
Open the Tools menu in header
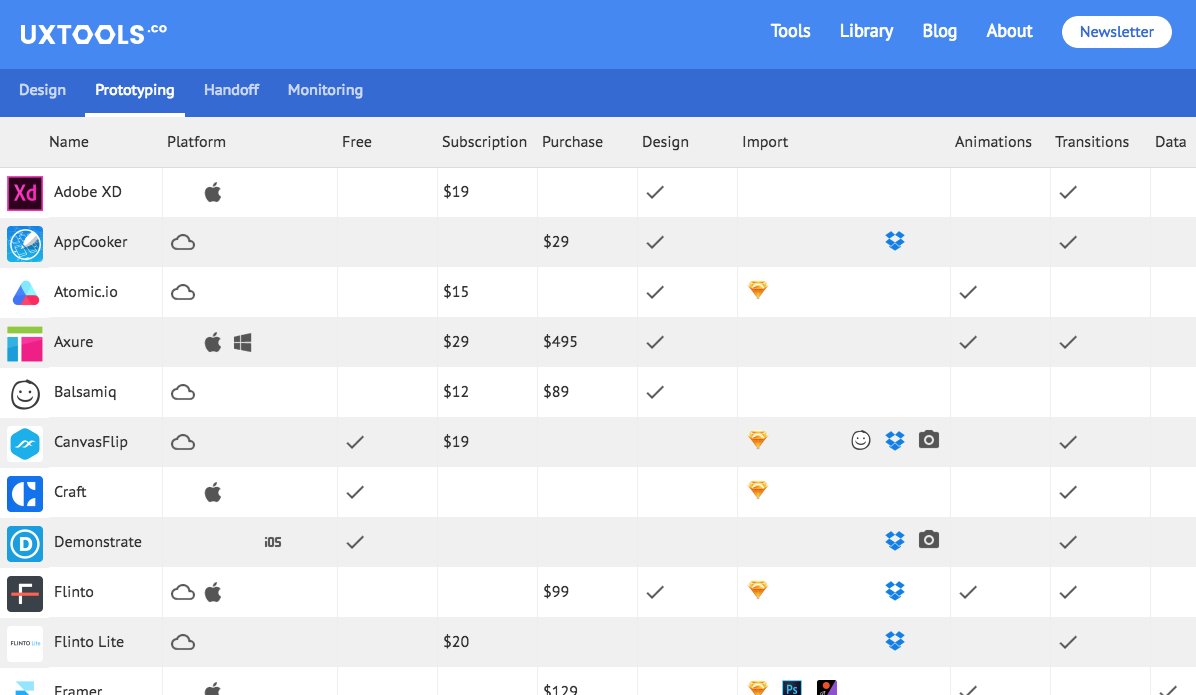pos(790,31)
